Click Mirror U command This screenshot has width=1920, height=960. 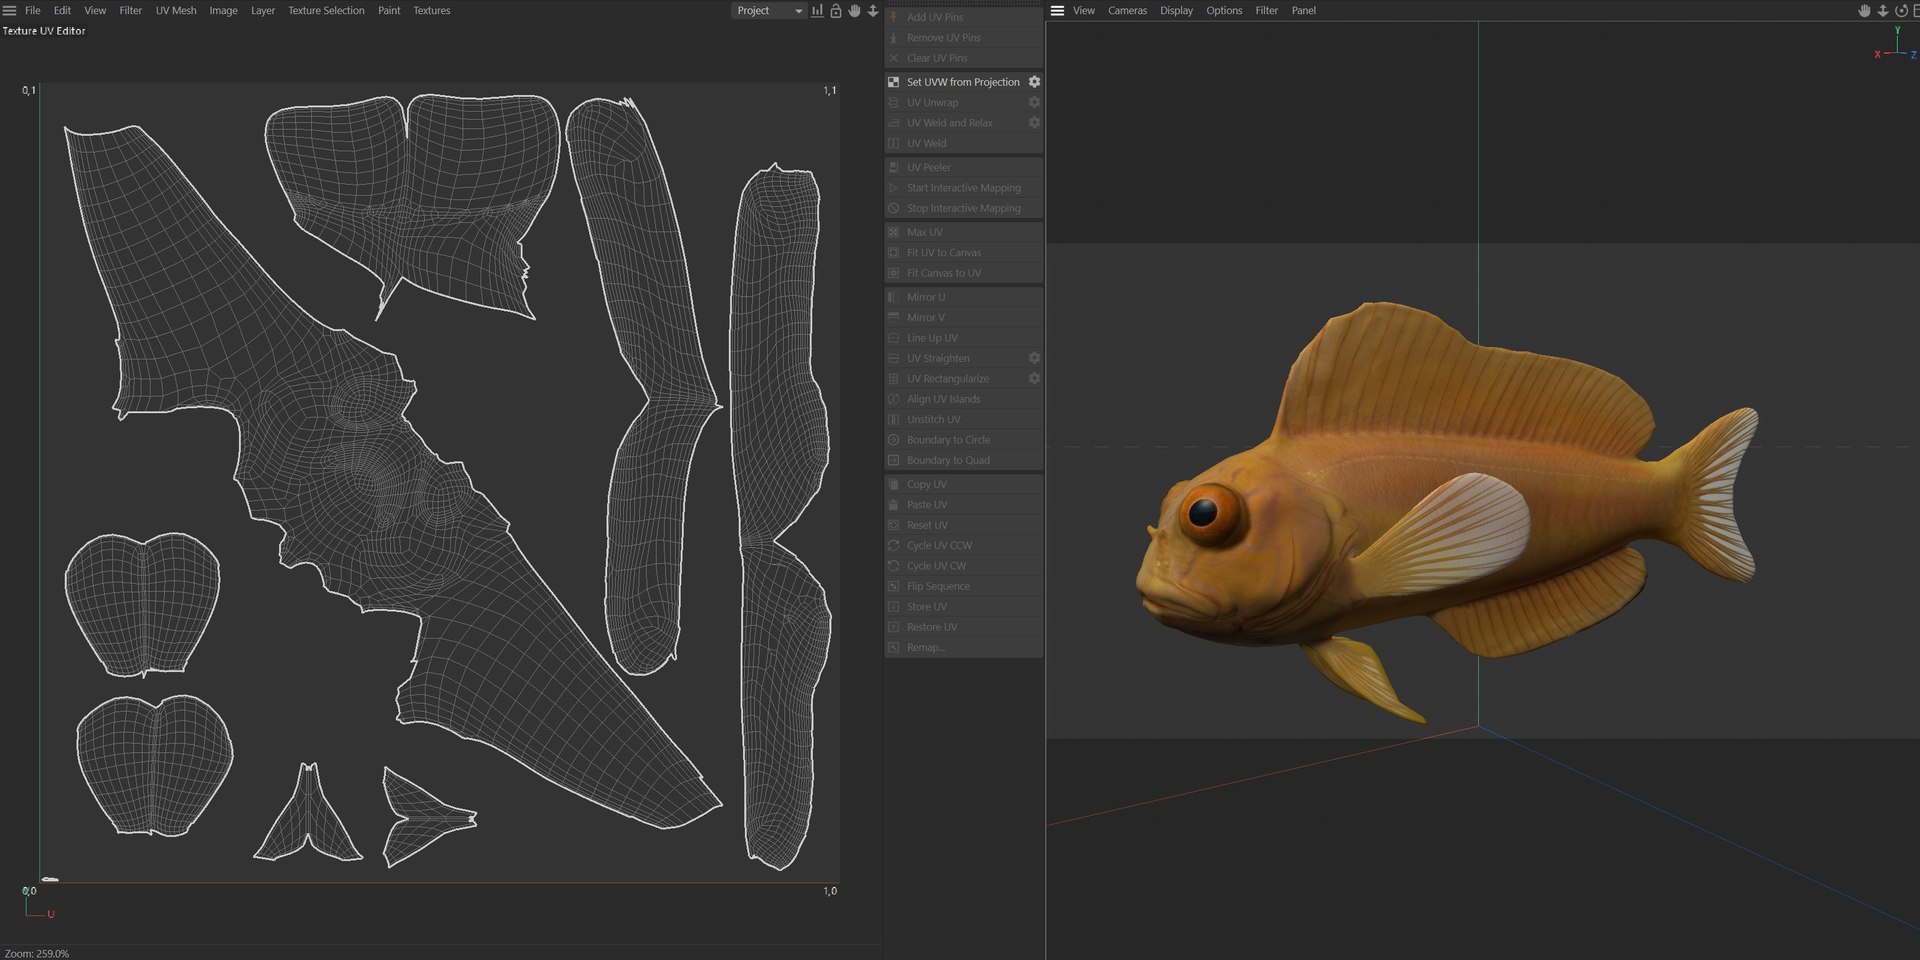[x=964, y=297]
